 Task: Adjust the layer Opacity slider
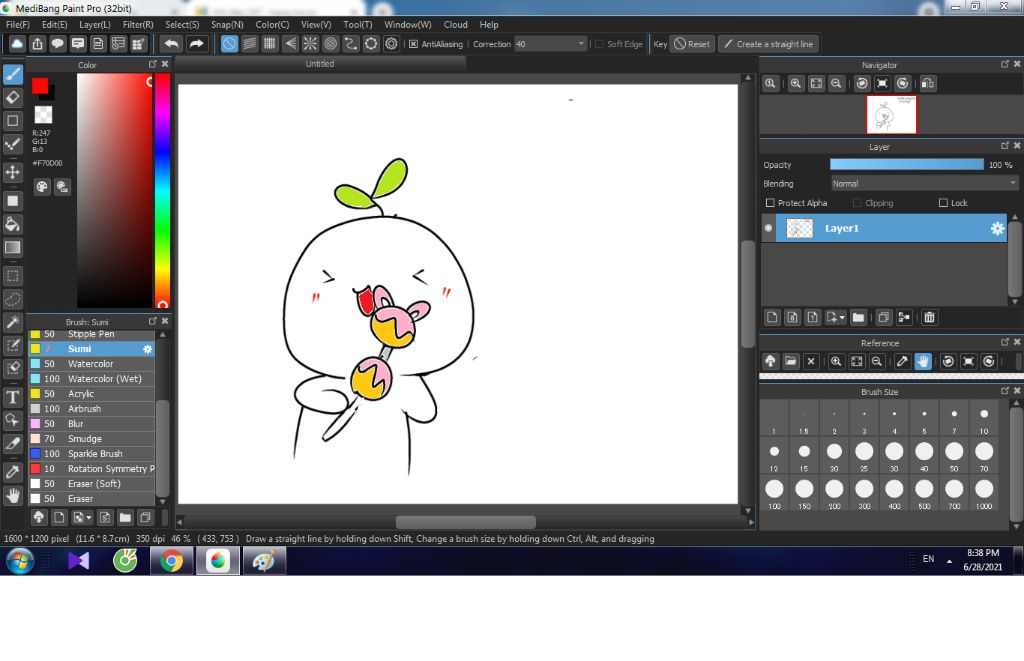[x=906, y=165]
